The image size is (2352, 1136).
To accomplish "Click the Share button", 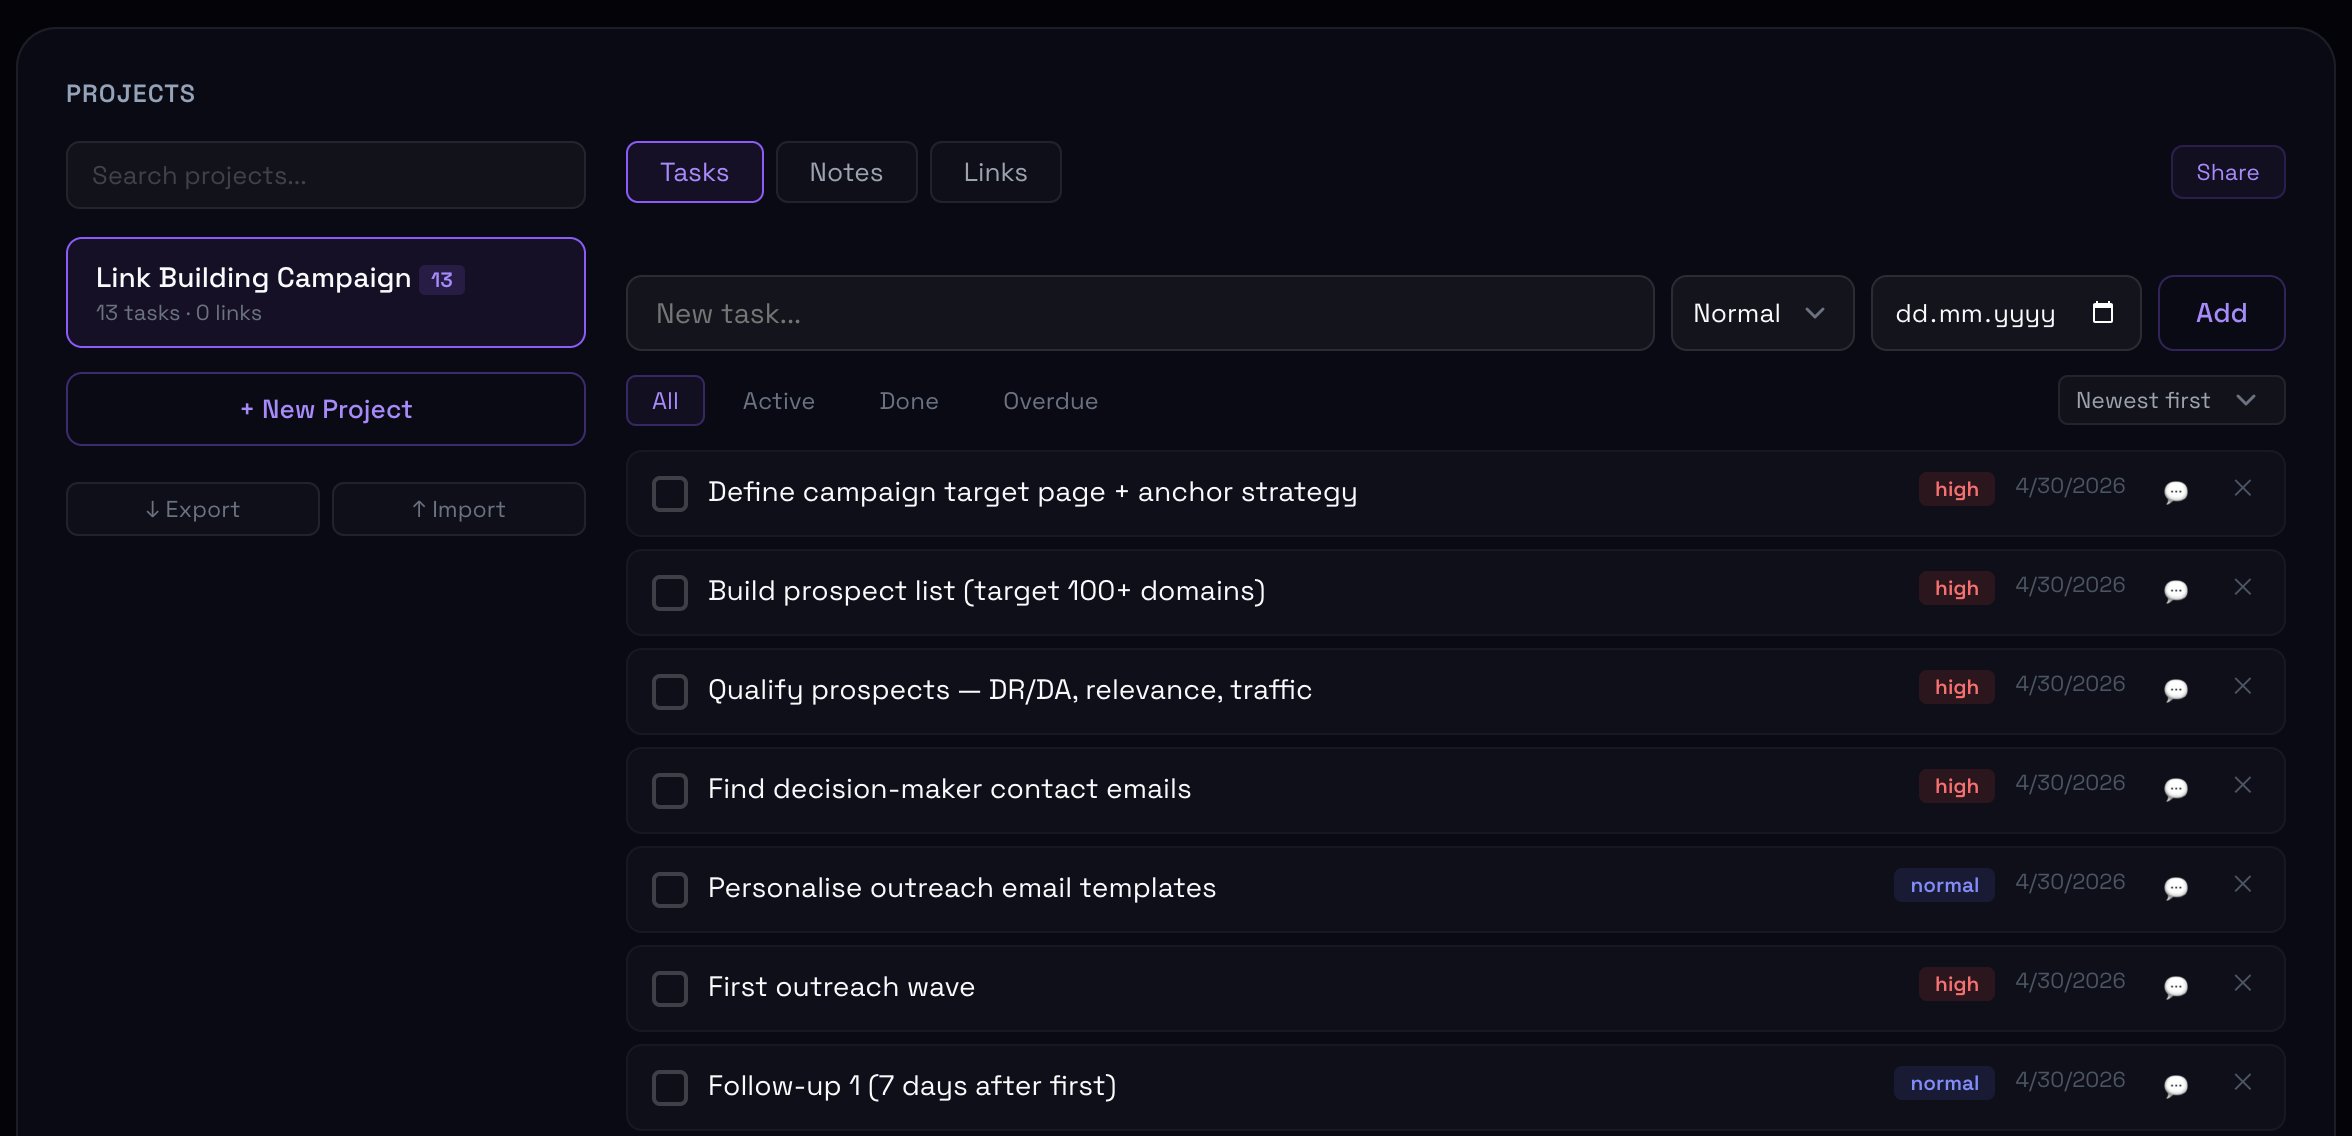I will coord(2227,172).
